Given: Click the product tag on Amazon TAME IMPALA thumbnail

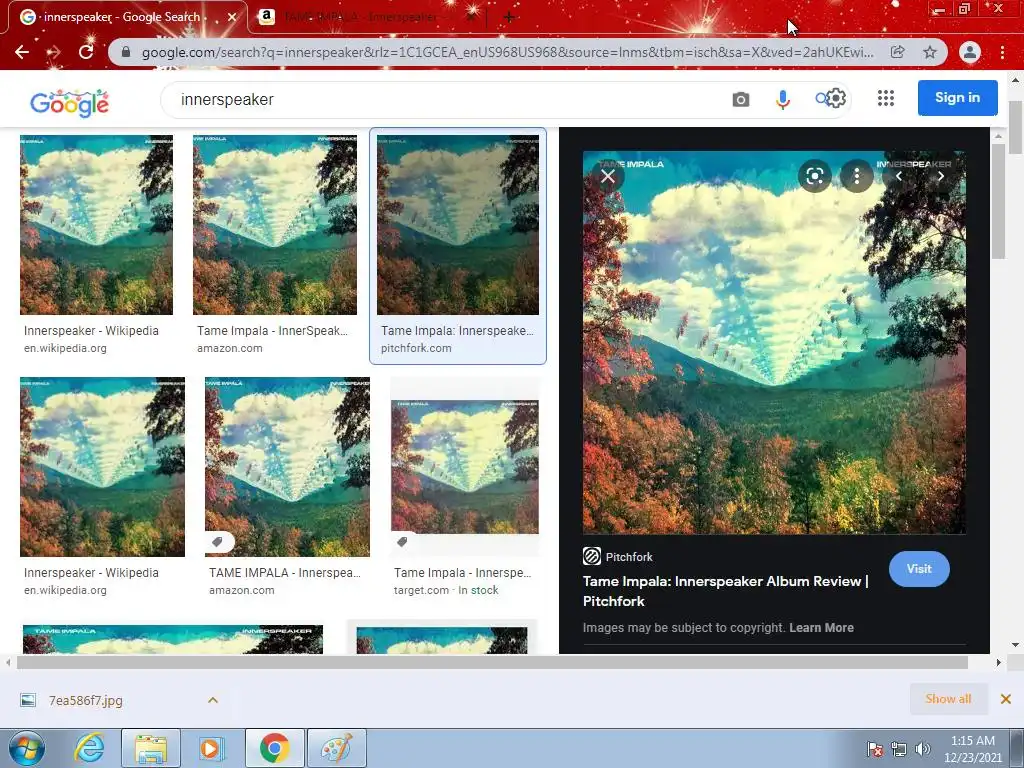Looking at the screenshot, I should pos(217,541).
